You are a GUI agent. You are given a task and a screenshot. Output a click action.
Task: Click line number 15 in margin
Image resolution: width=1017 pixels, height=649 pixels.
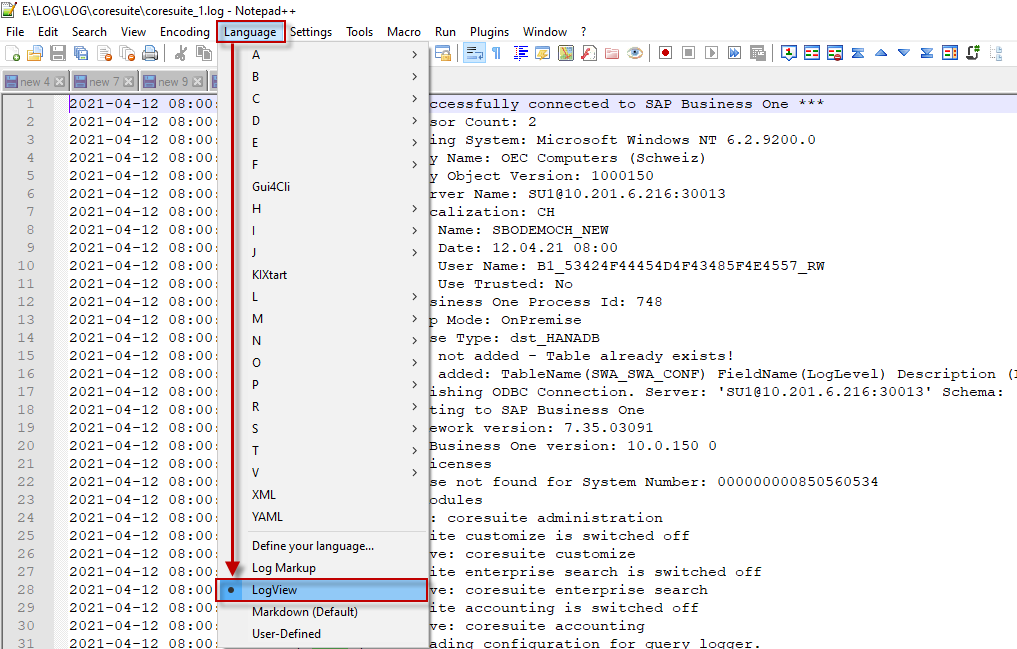pos(26,356)
